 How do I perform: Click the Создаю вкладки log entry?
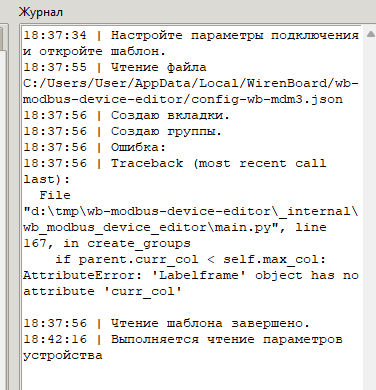[127, 115]
